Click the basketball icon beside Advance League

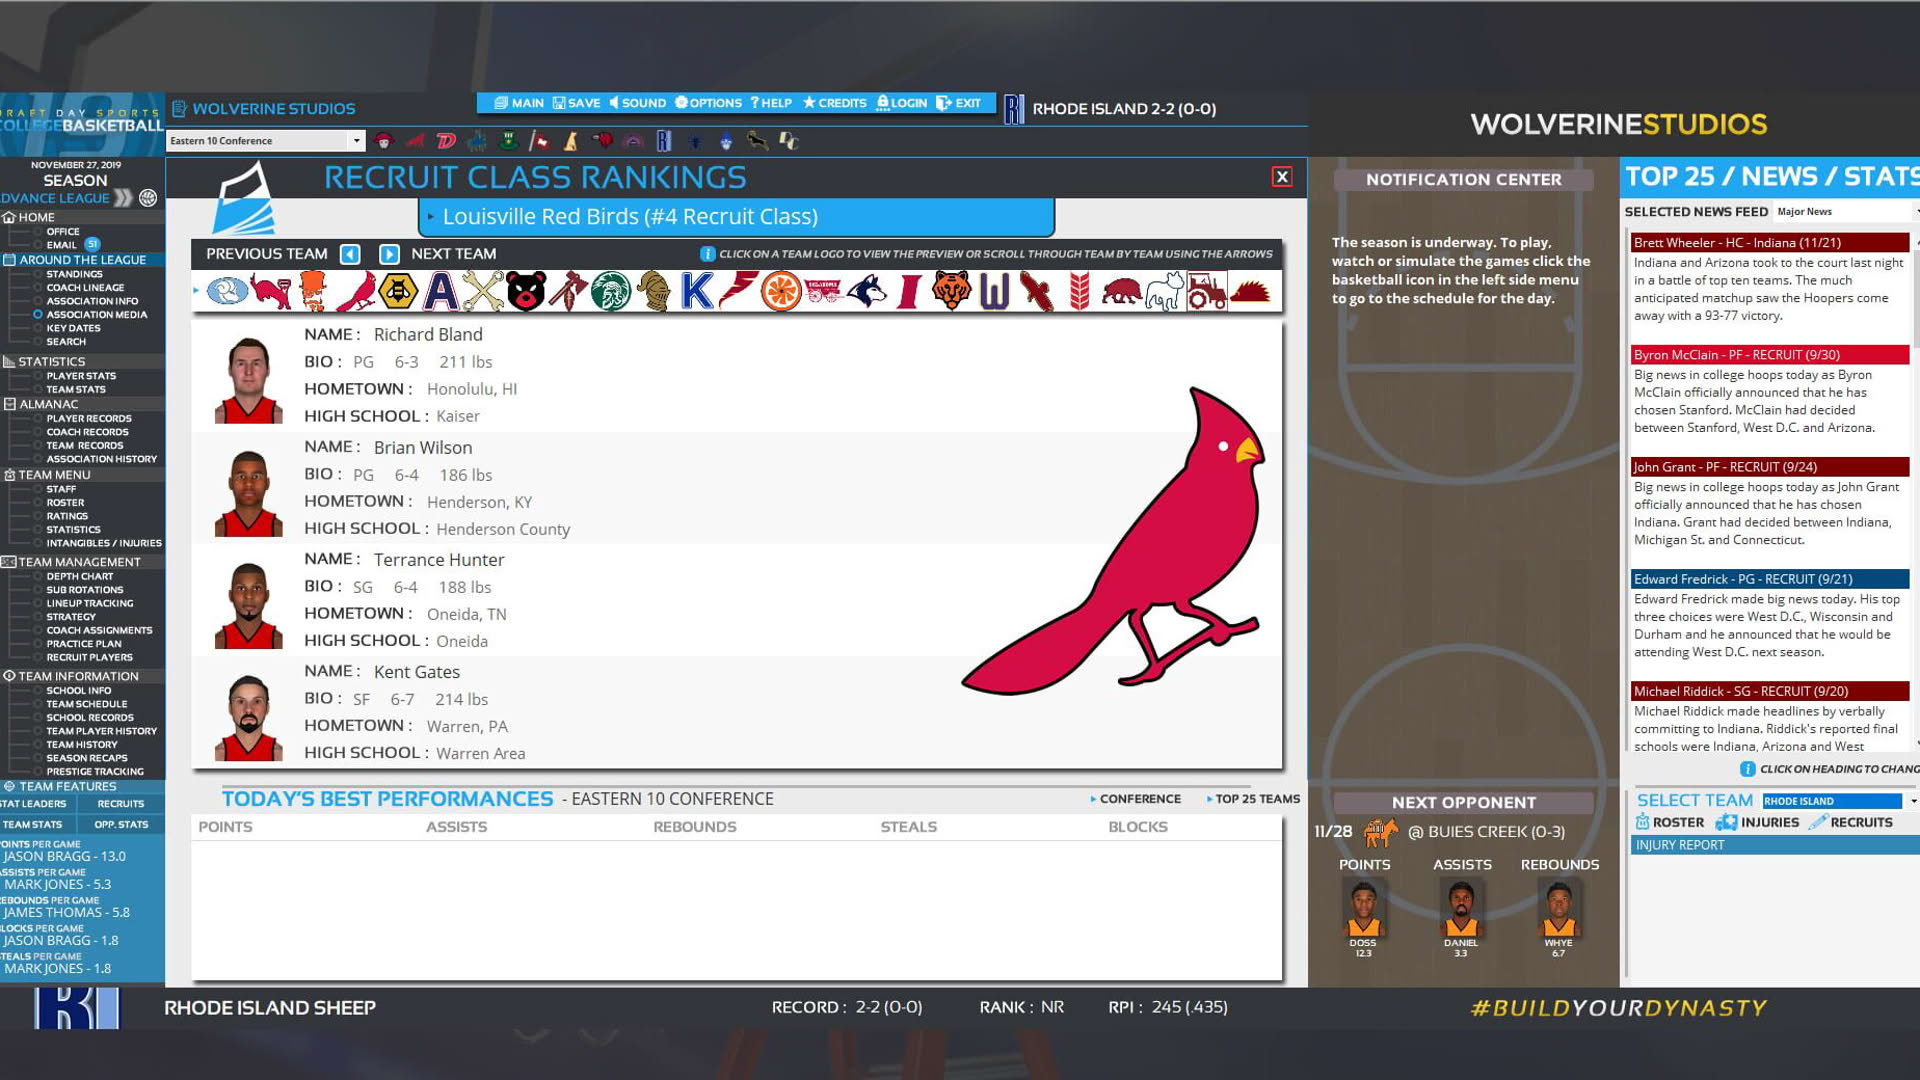point(148,198)
